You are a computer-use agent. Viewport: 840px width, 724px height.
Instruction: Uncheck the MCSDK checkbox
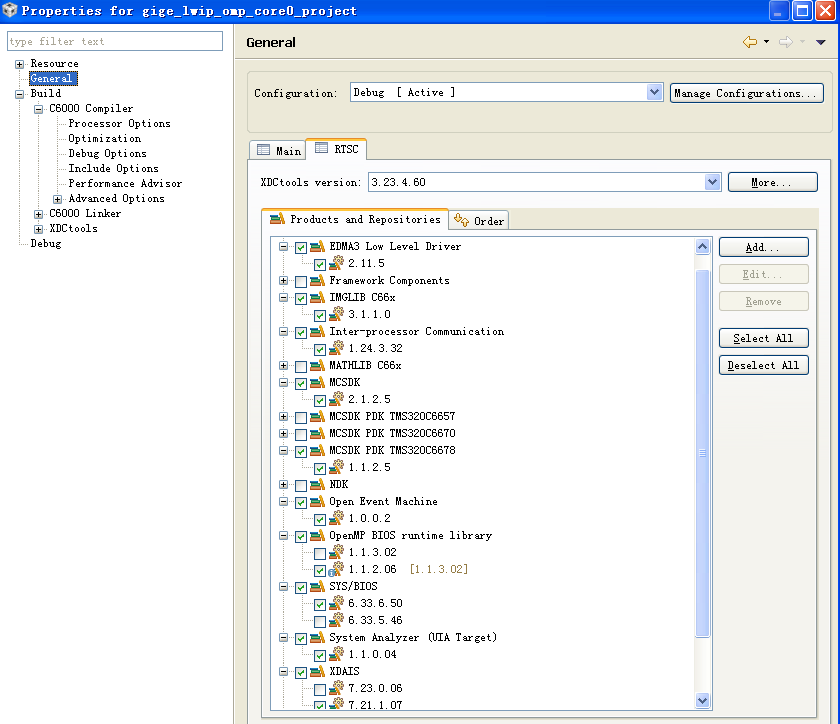pos(301,384)
